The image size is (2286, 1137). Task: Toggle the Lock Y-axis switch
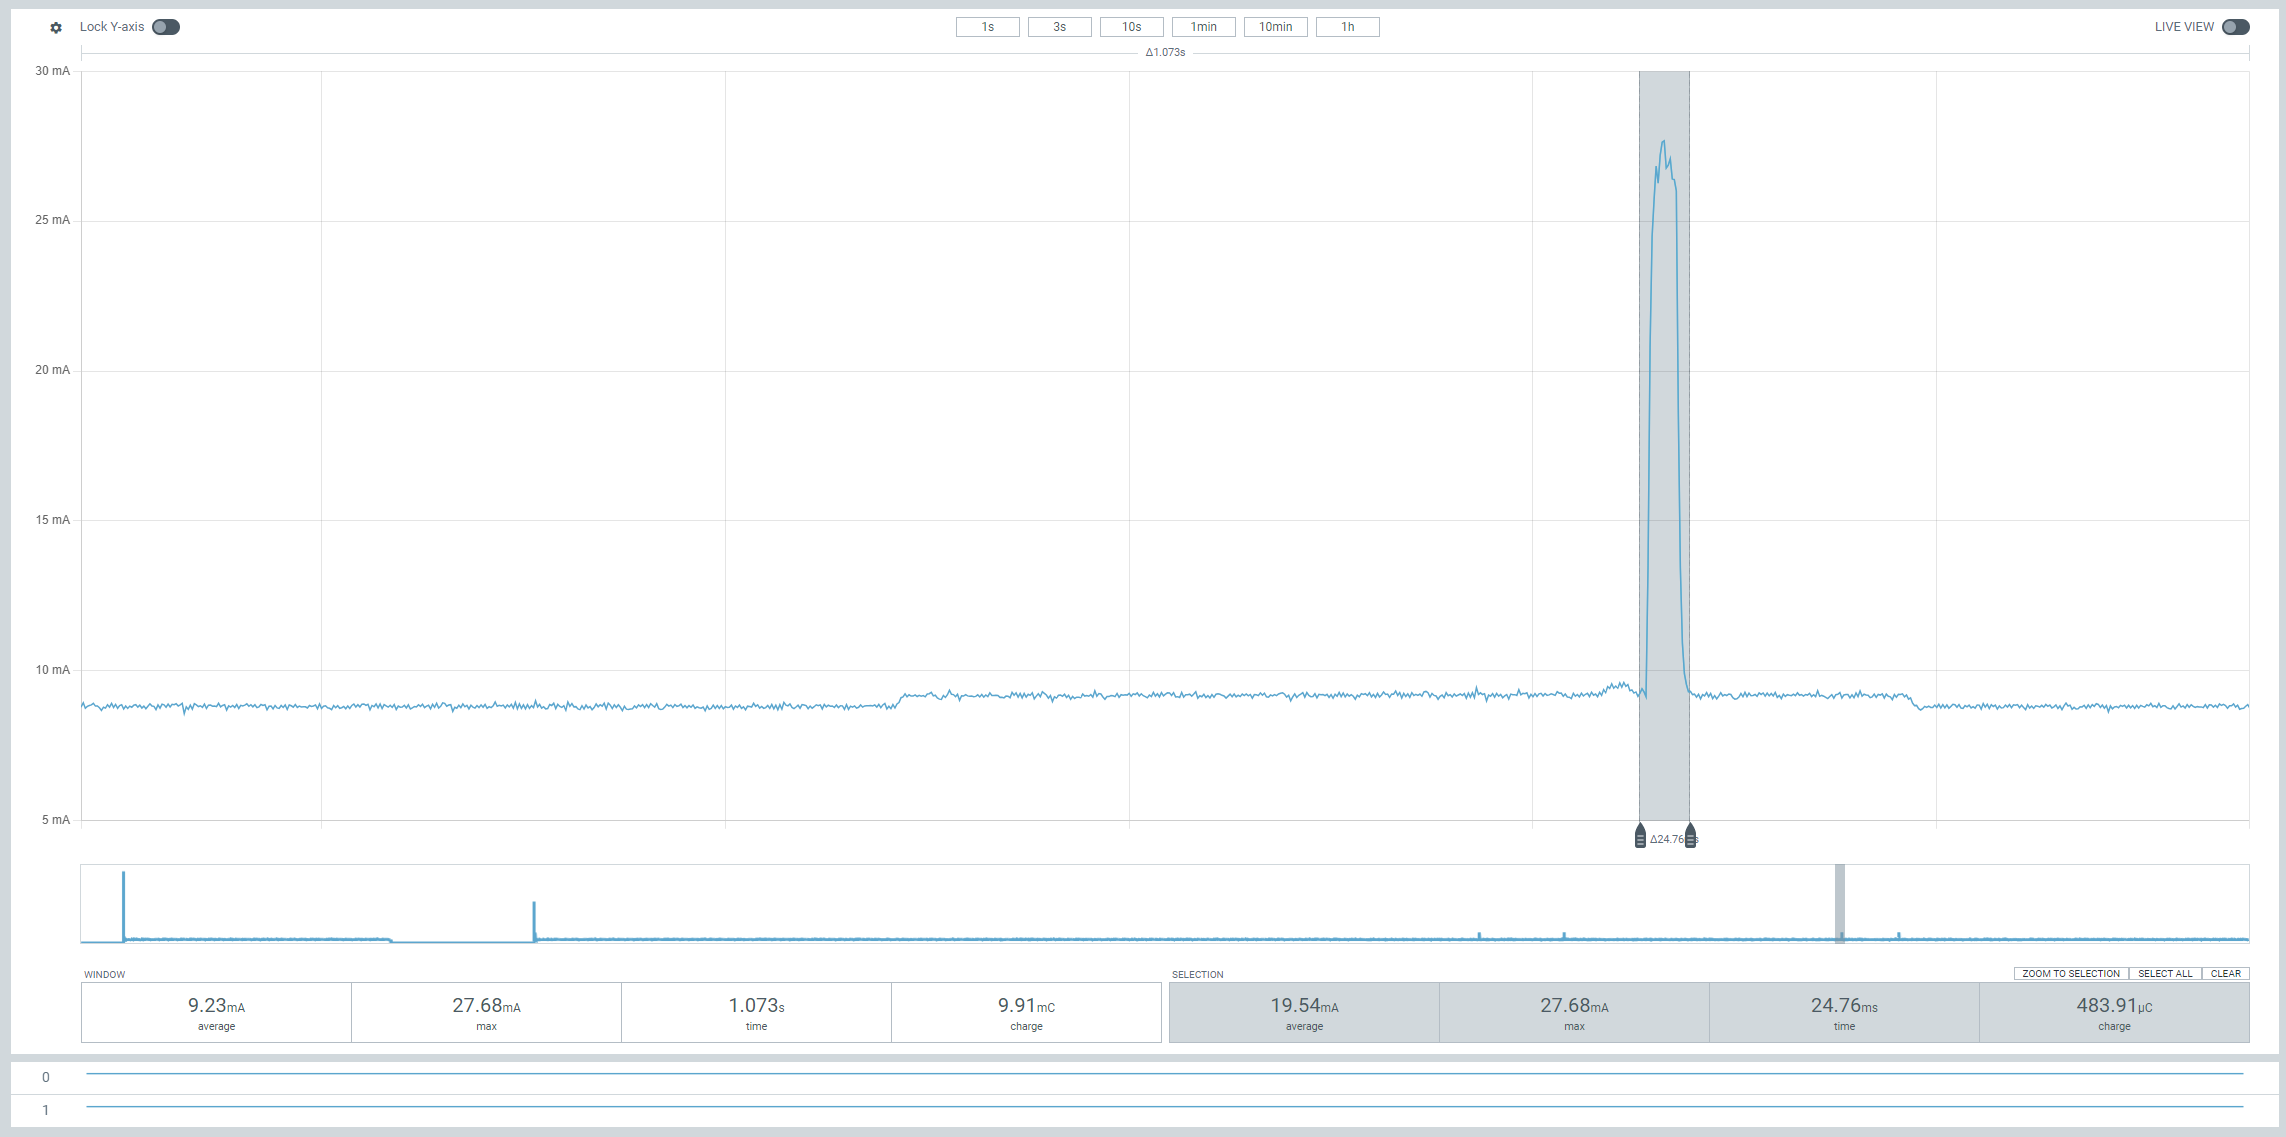(x=166, y=27)
